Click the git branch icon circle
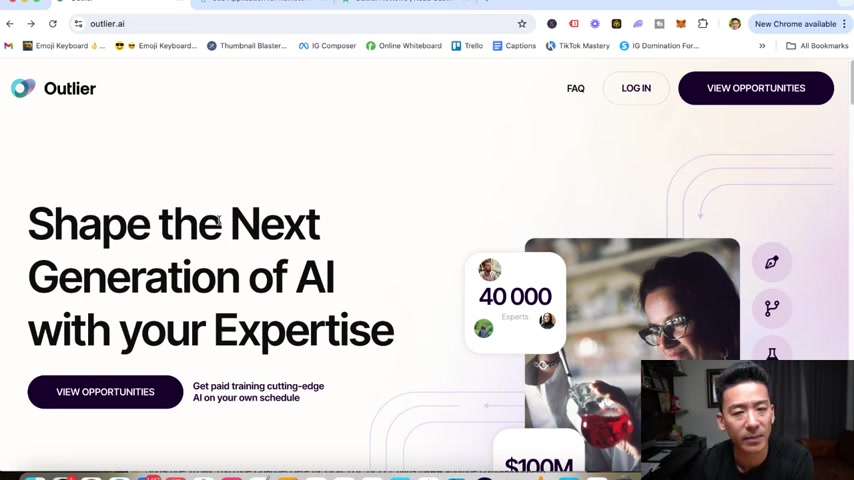This screenshot has width=854, height=480. [x=772, y=308]
